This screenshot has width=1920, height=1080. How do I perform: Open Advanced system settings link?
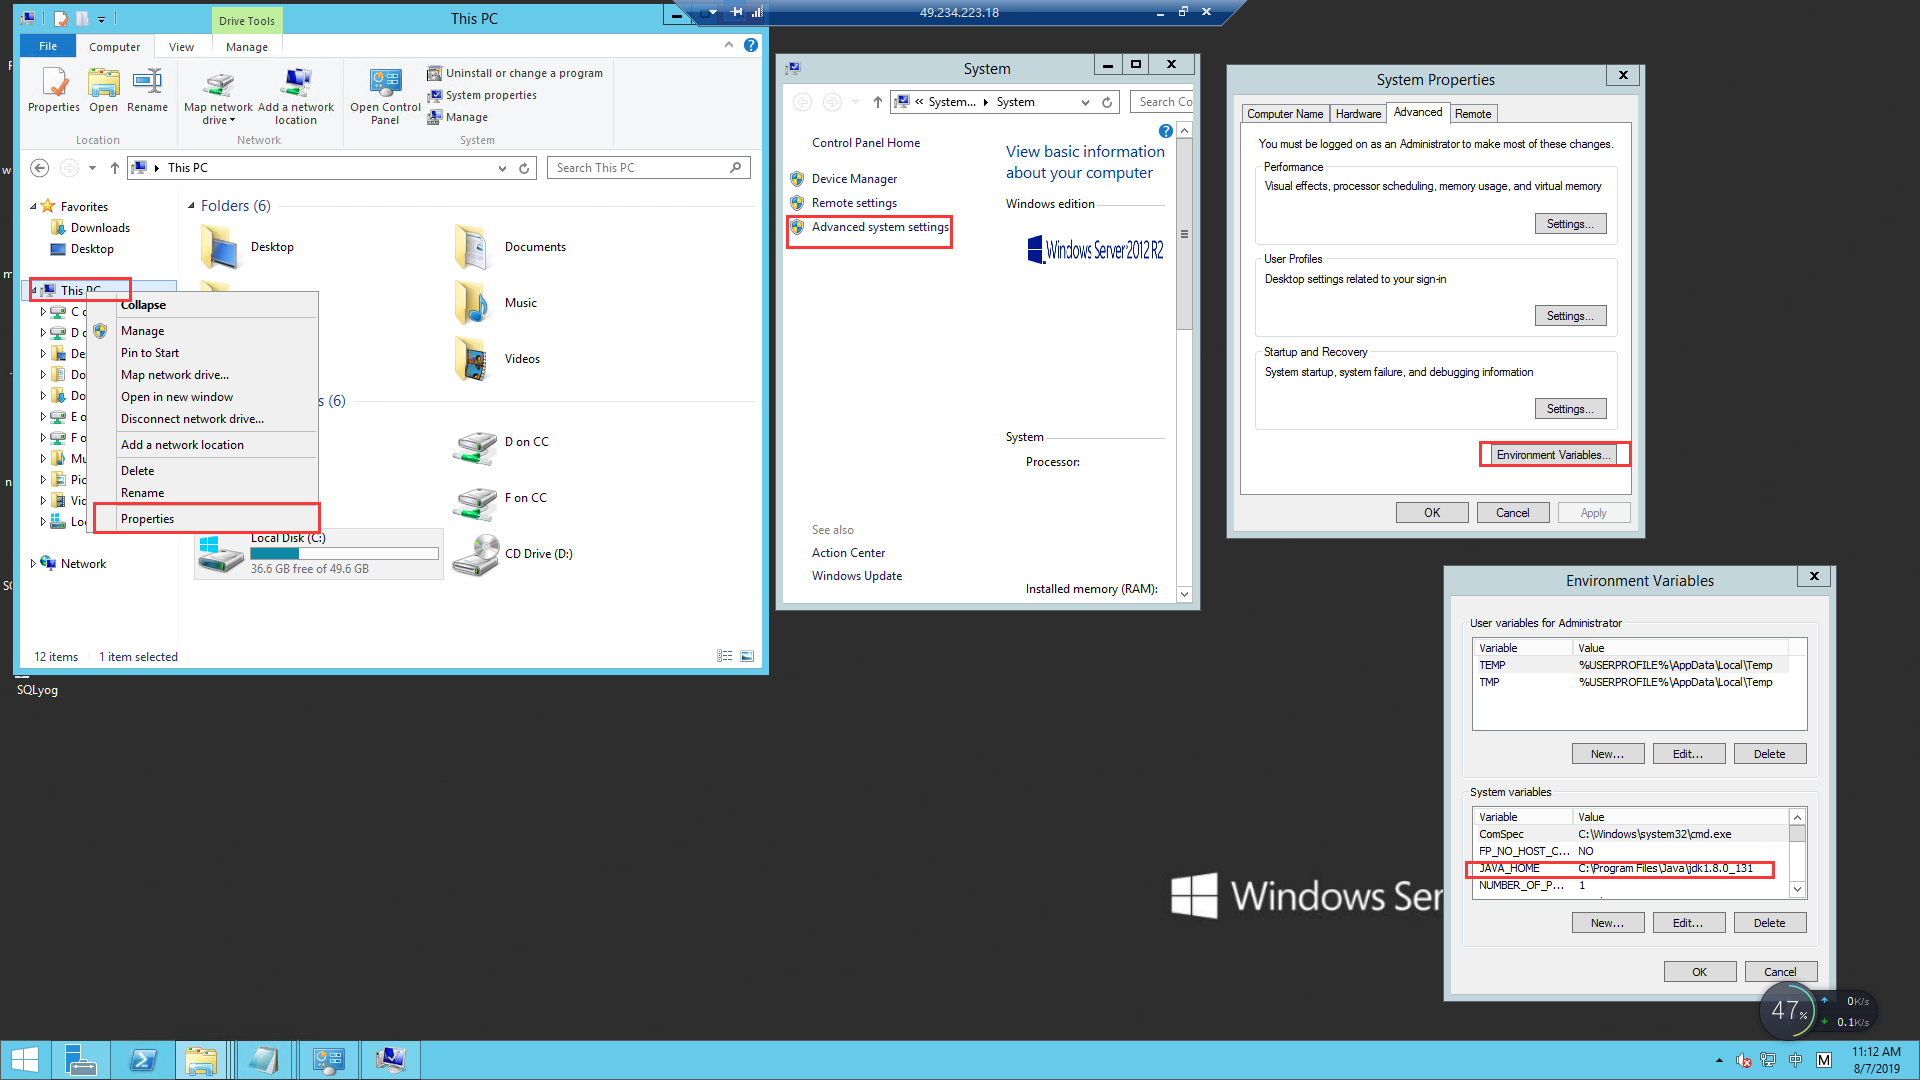click(x=879, y=227)
